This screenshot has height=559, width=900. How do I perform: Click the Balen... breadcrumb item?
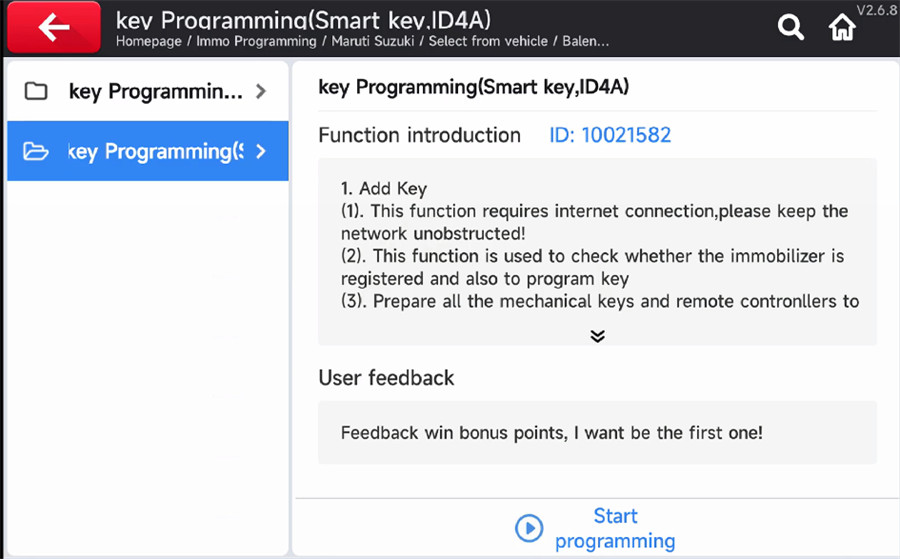585,41
